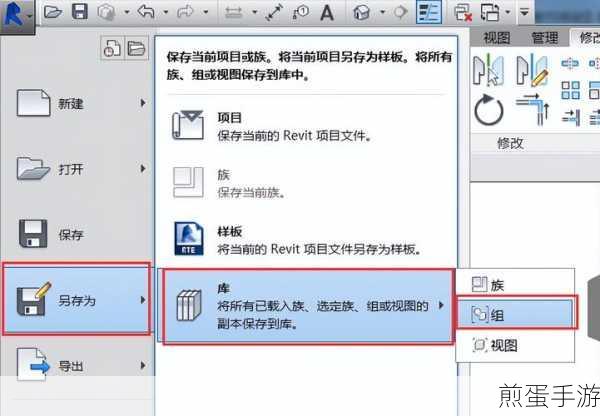
Task: Show Recent Documents icon in application menu
Action: [112, 49]
